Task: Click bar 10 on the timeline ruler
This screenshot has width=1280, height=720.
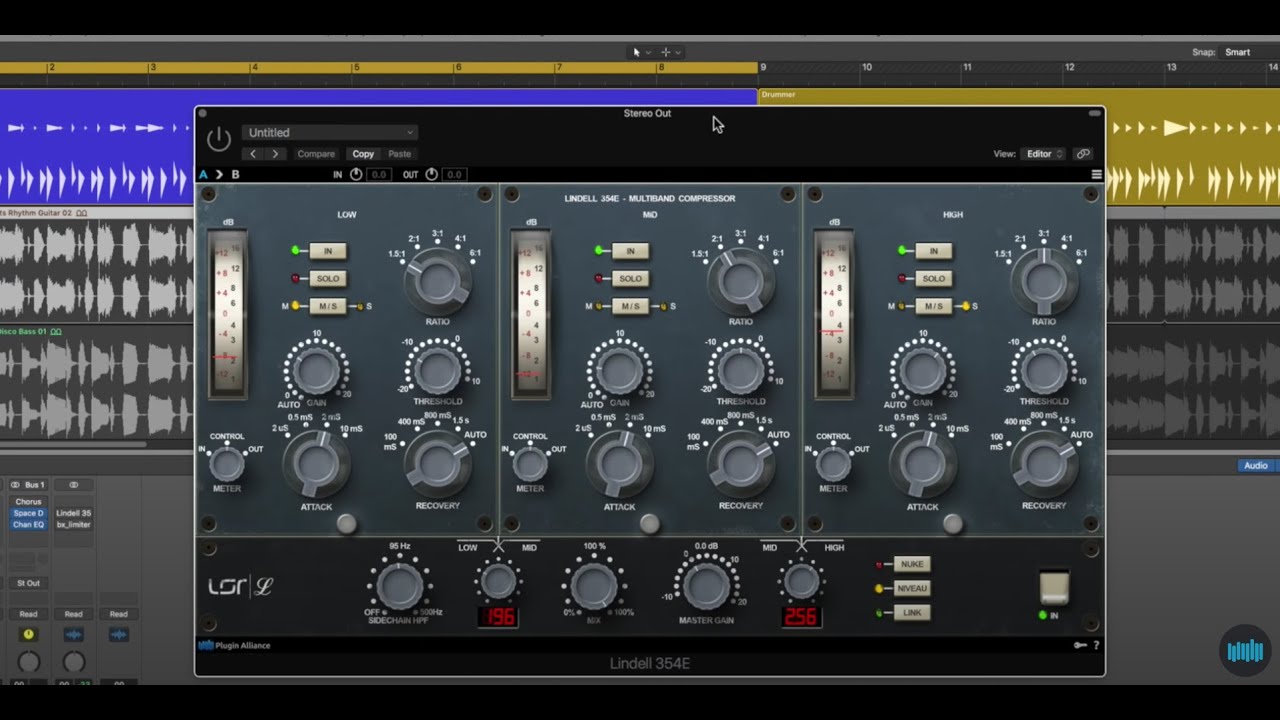Action: (x=867, y=67)
